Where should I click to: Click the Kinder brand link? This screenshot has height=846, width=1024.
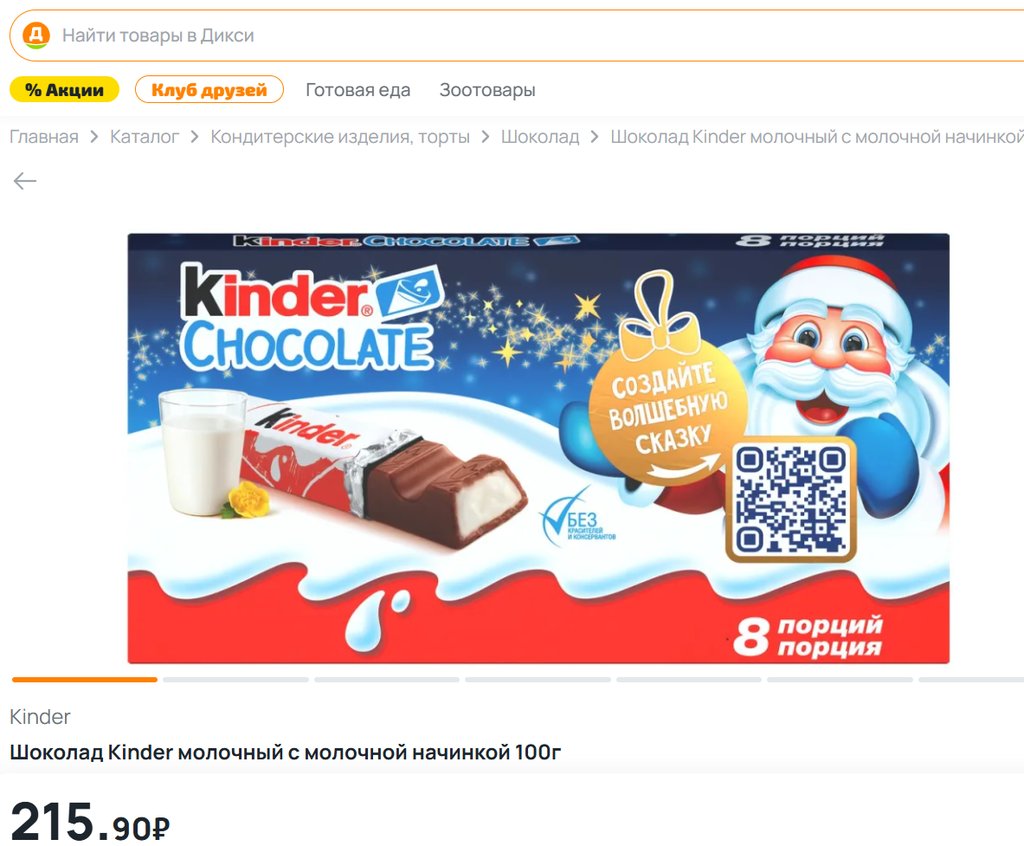[x=40, y=717]
